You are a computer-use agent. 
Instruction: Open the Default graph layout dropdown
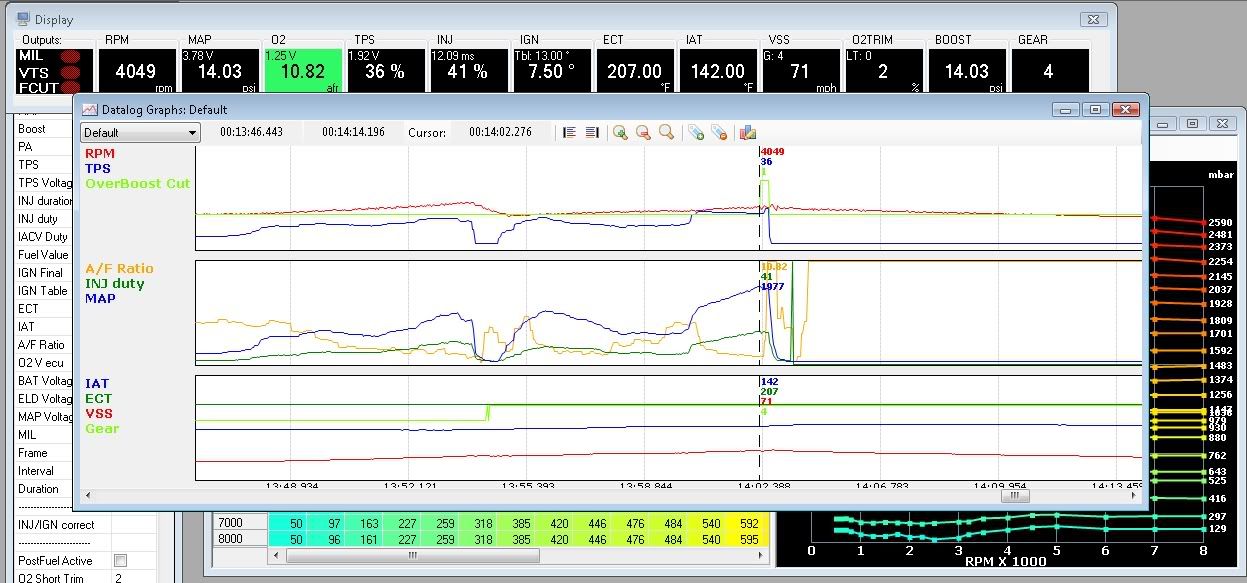140,132
